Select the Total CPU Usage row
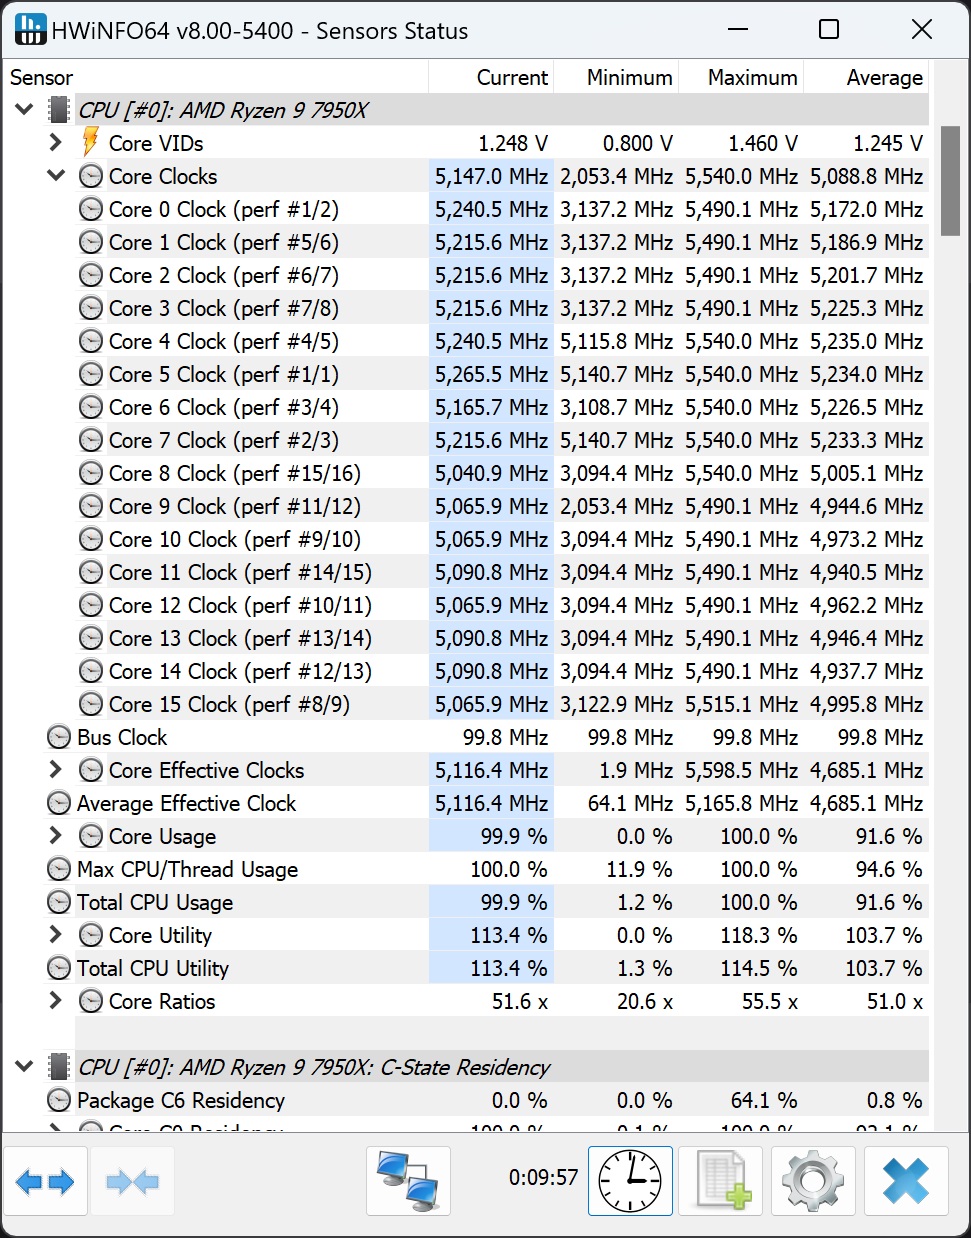Image resolution: width=971 pixels, height=1238 pixels. pos(155,903)
